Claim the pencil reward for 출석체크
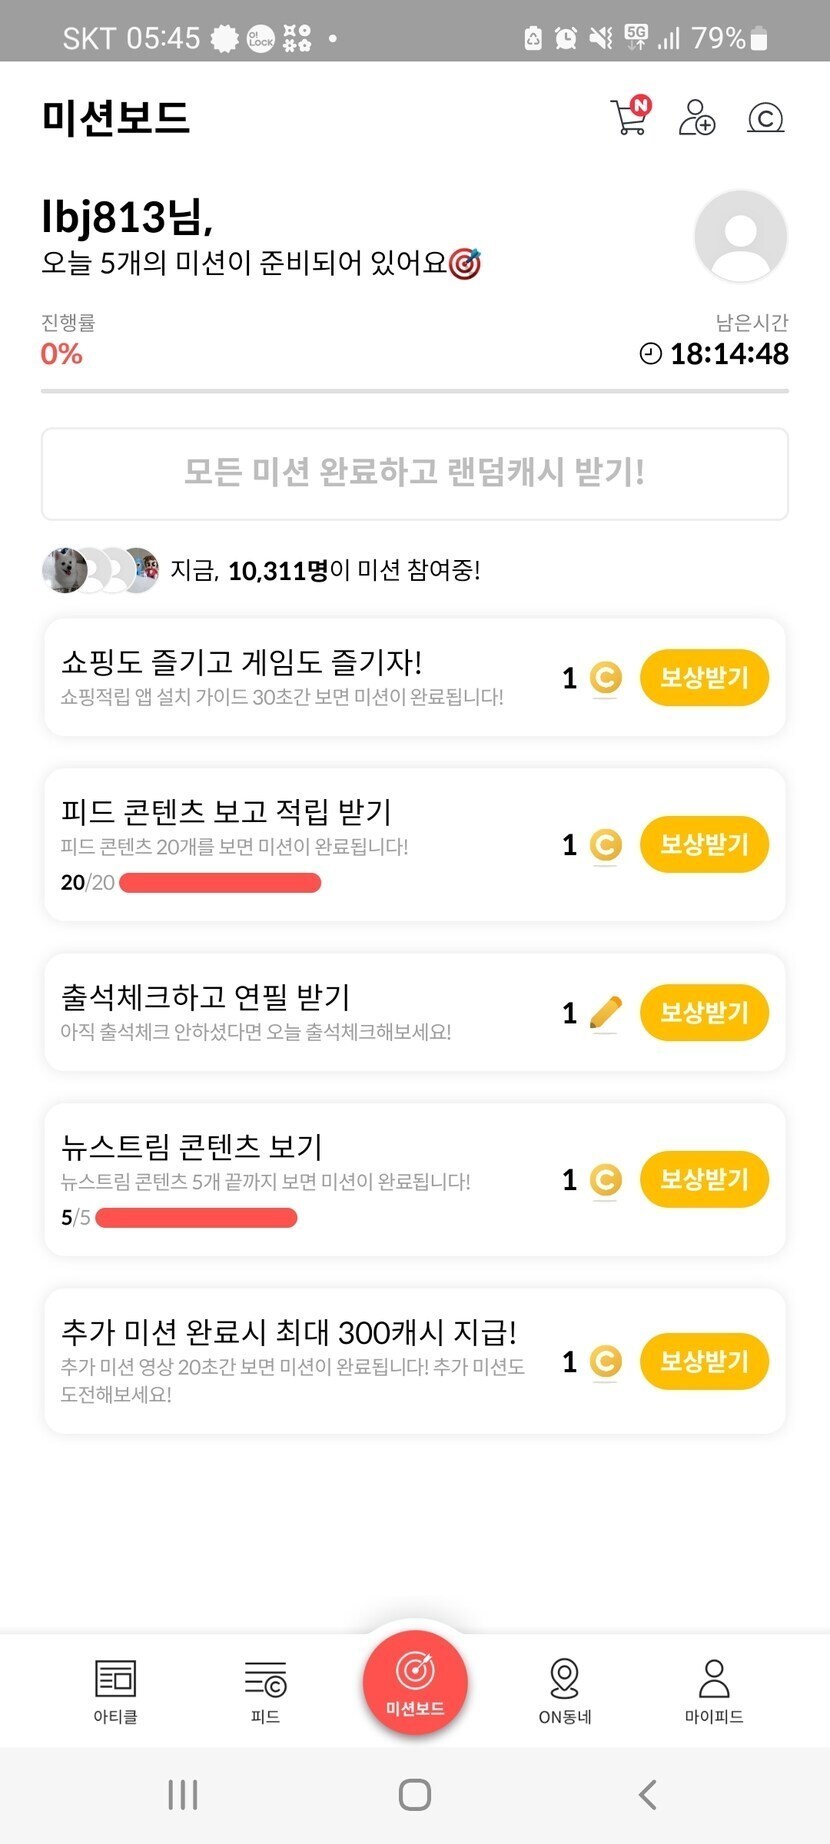 coord(704,1013)
